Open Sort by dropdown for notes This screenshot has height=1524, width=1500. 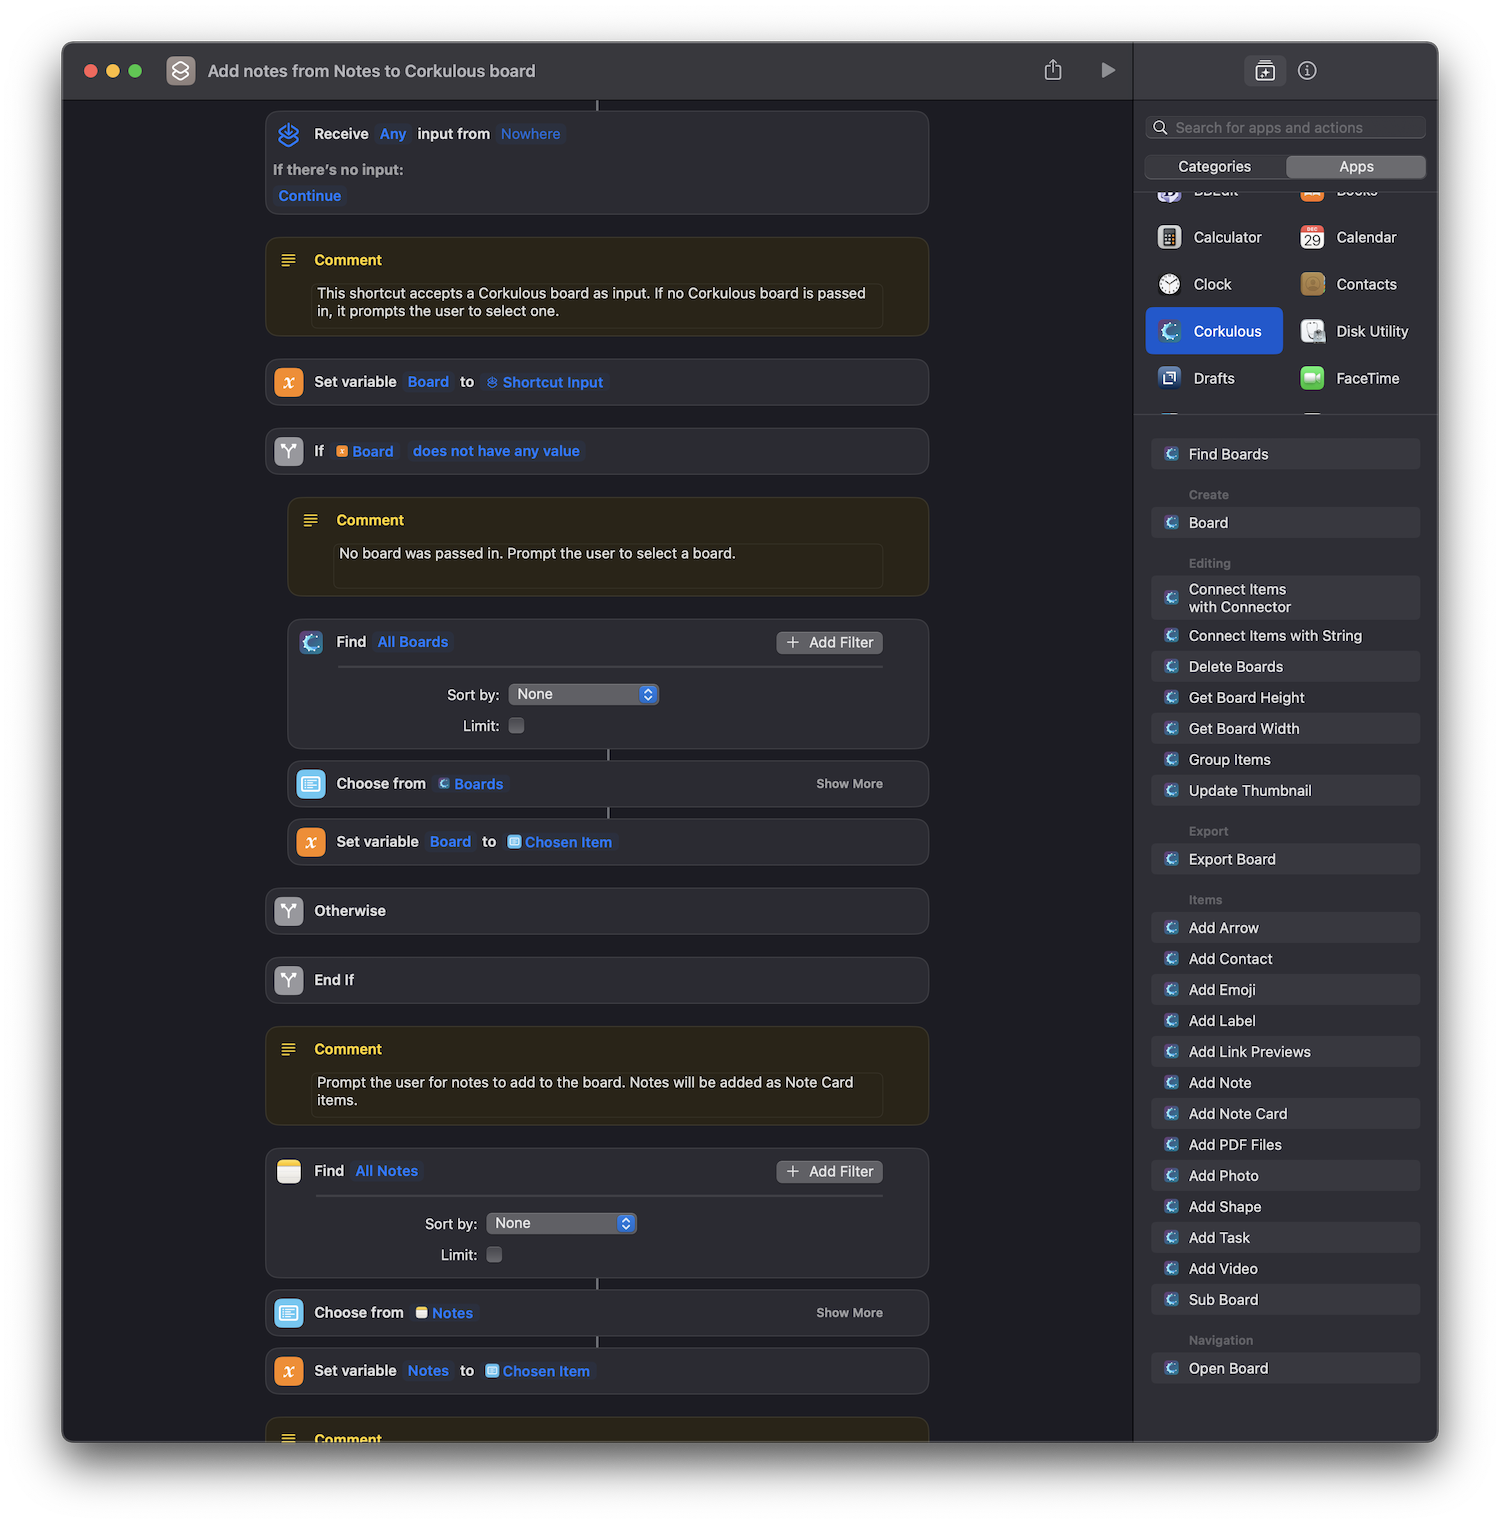pyautogui.click(x=562, y=1223)
